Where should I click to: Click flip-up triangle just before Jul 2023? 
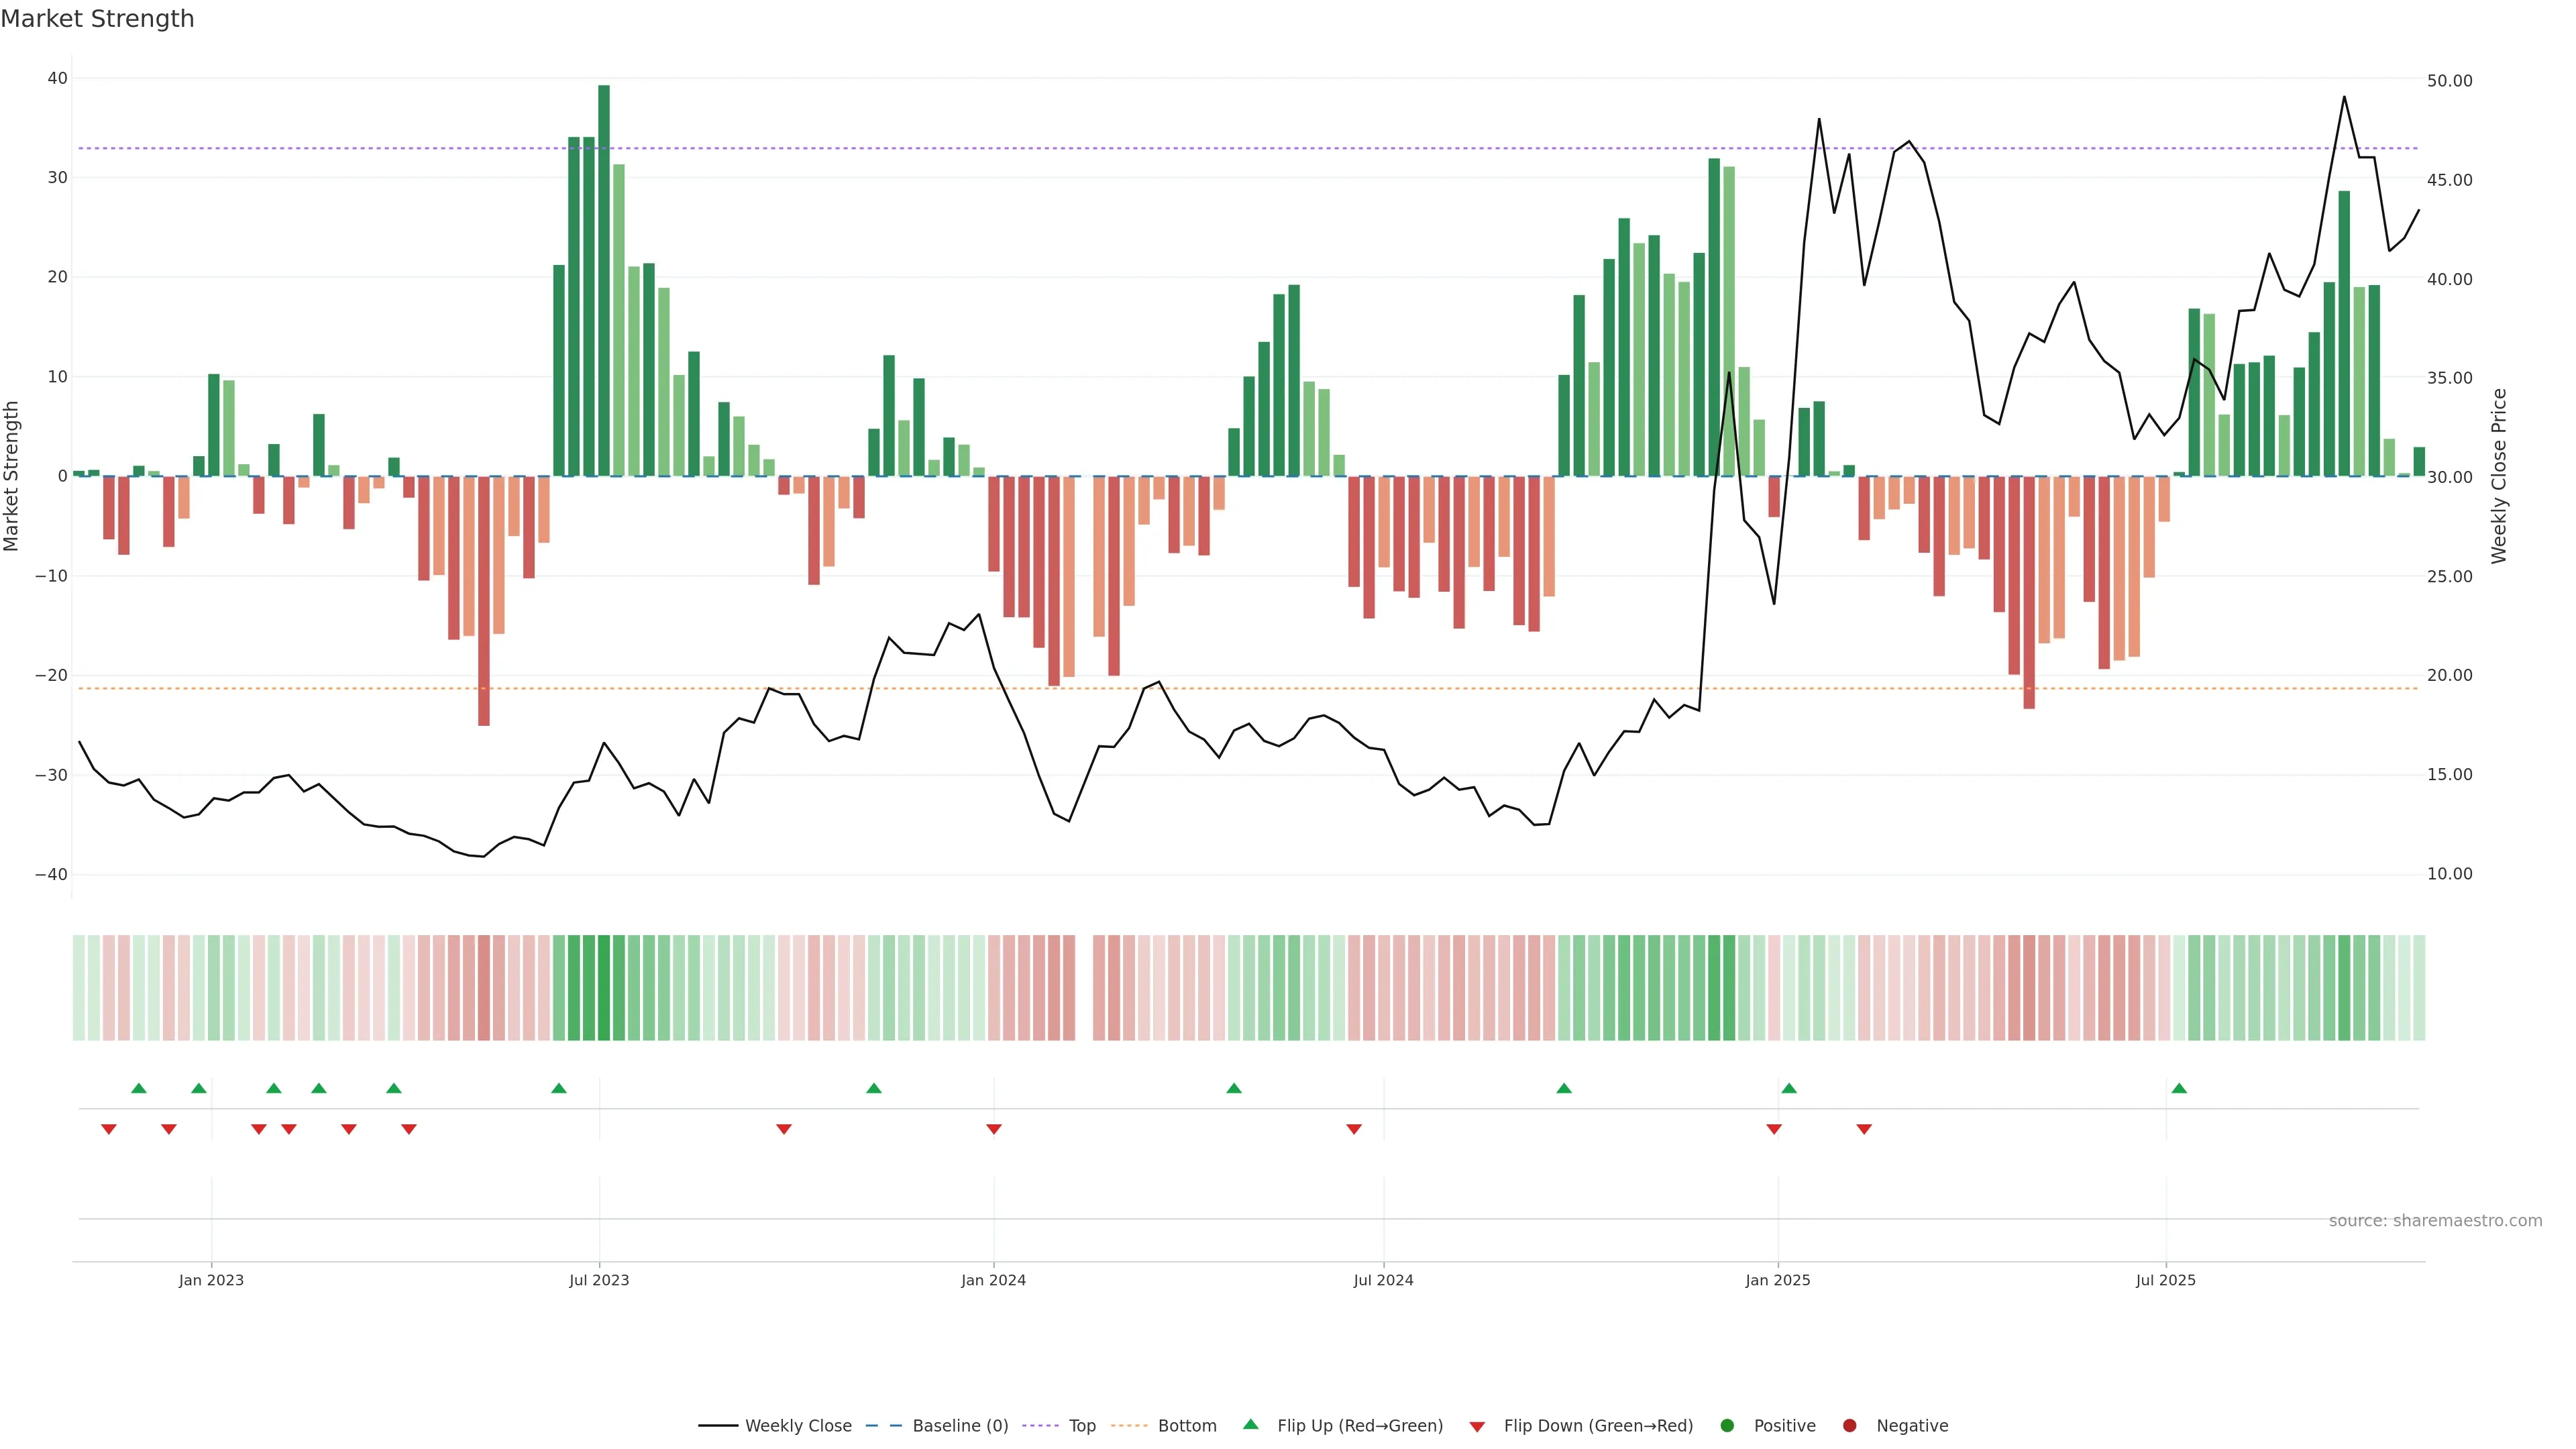point(559,1088)
